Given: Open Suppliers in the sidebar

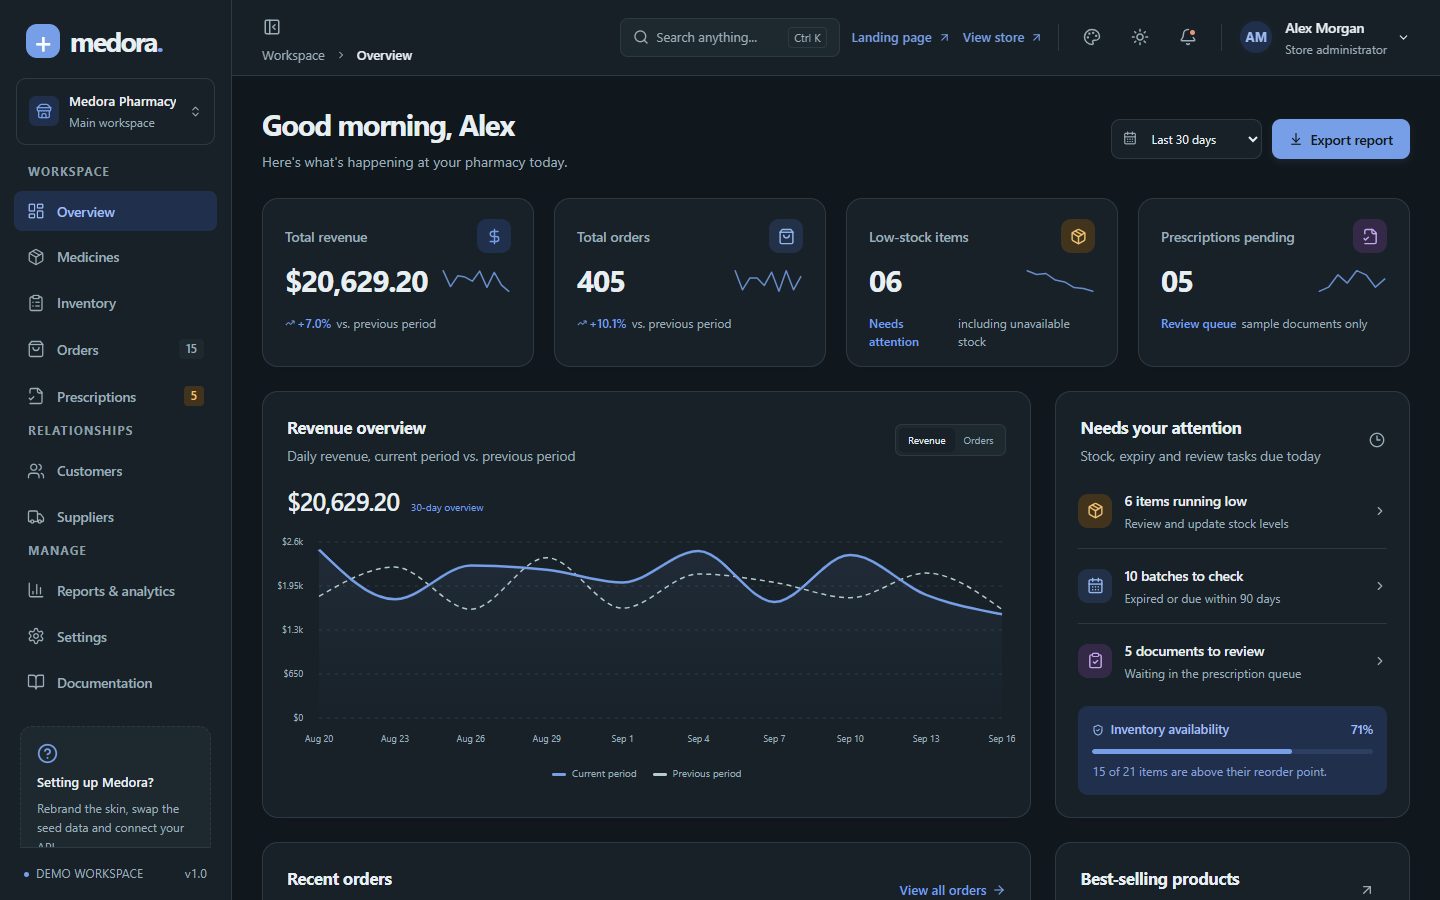Looking at the screenshot, I should pos(115,517).
